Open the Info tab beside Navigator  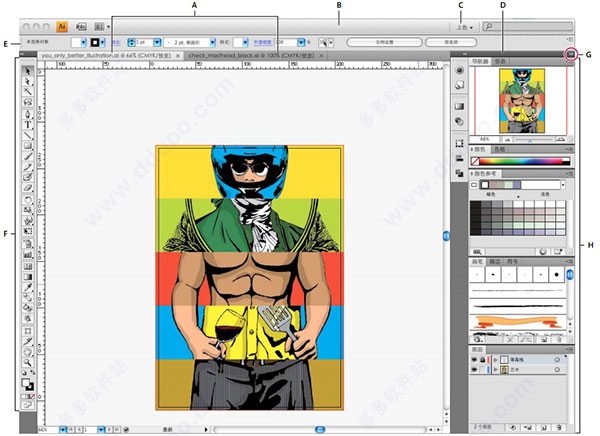tap(500, 61)
